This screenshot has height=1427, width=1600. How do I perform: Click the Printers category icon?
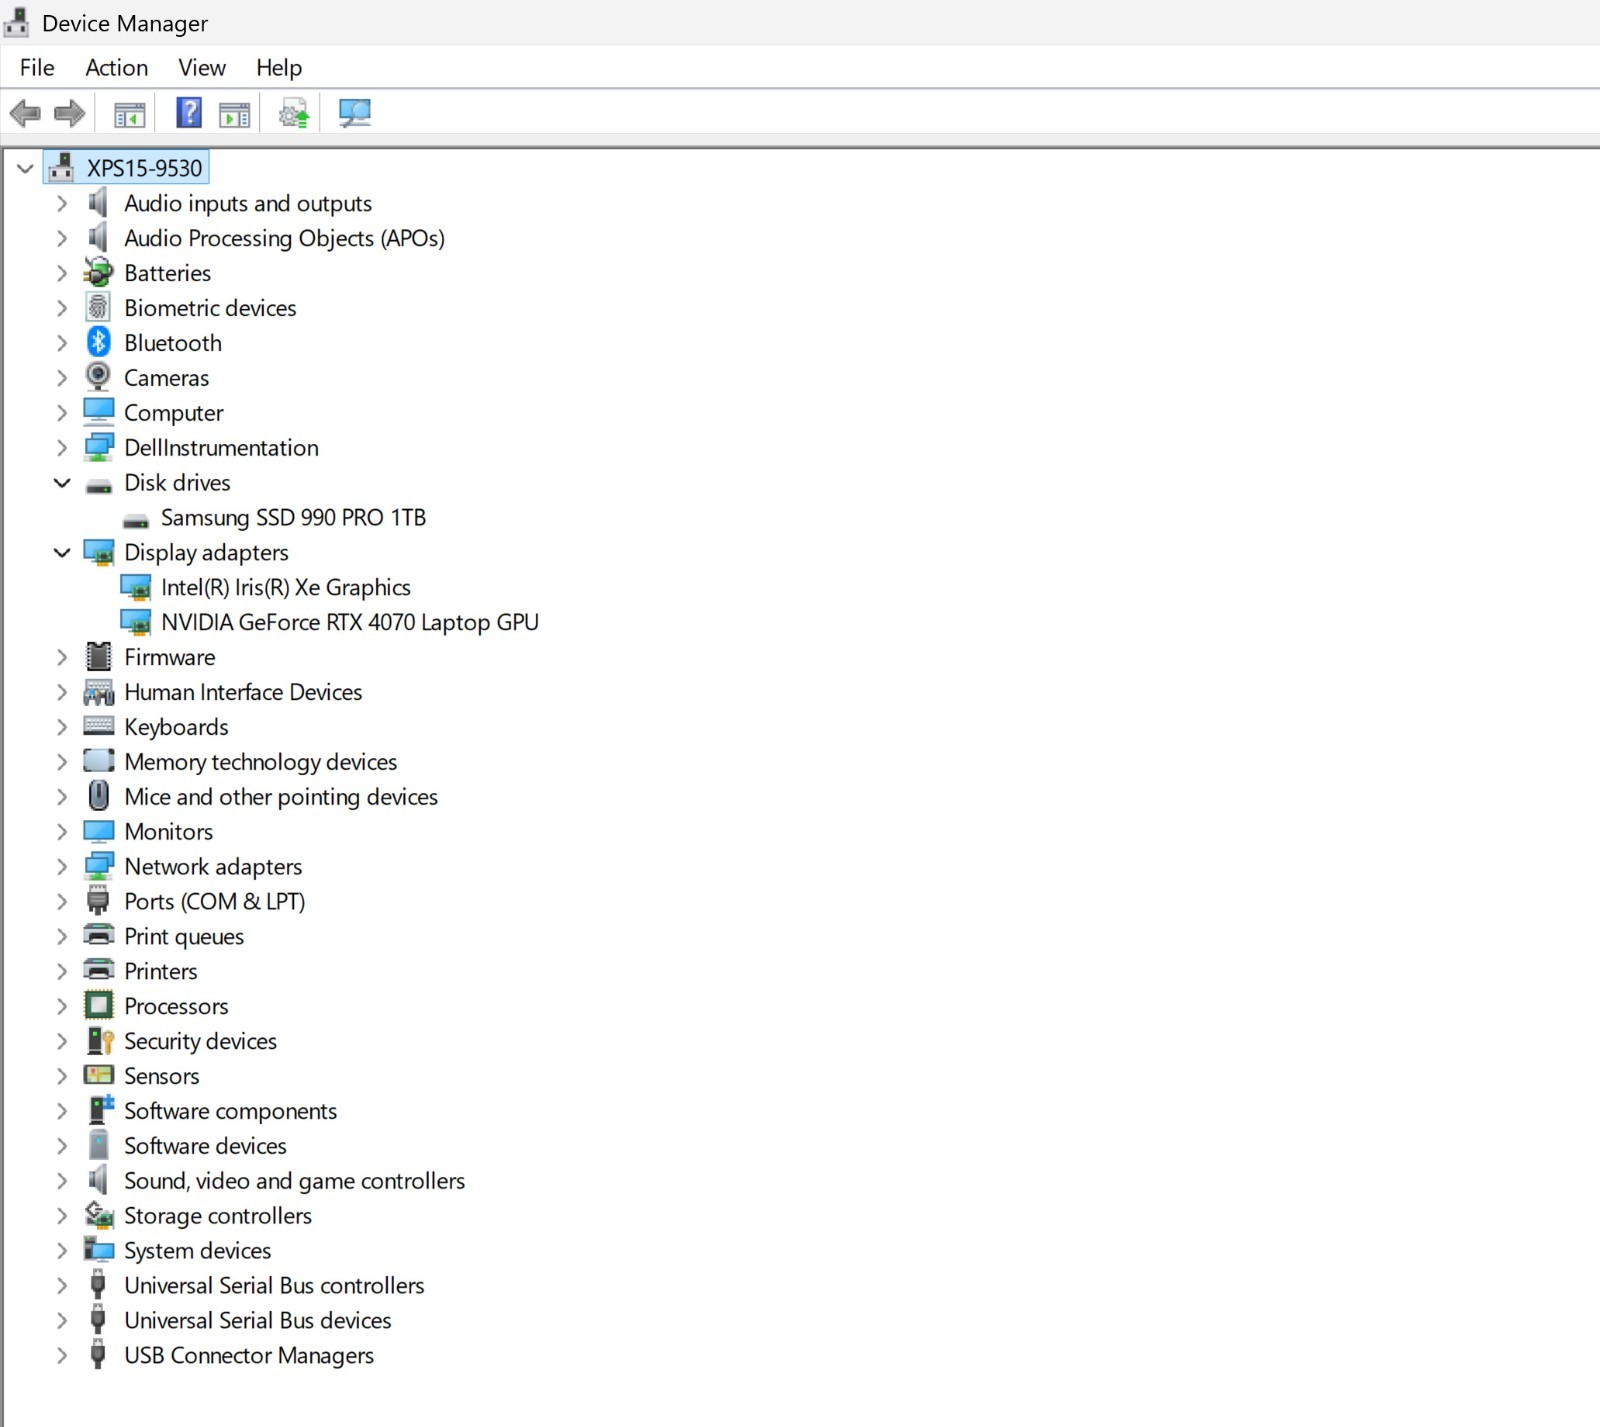pos(98,970)
